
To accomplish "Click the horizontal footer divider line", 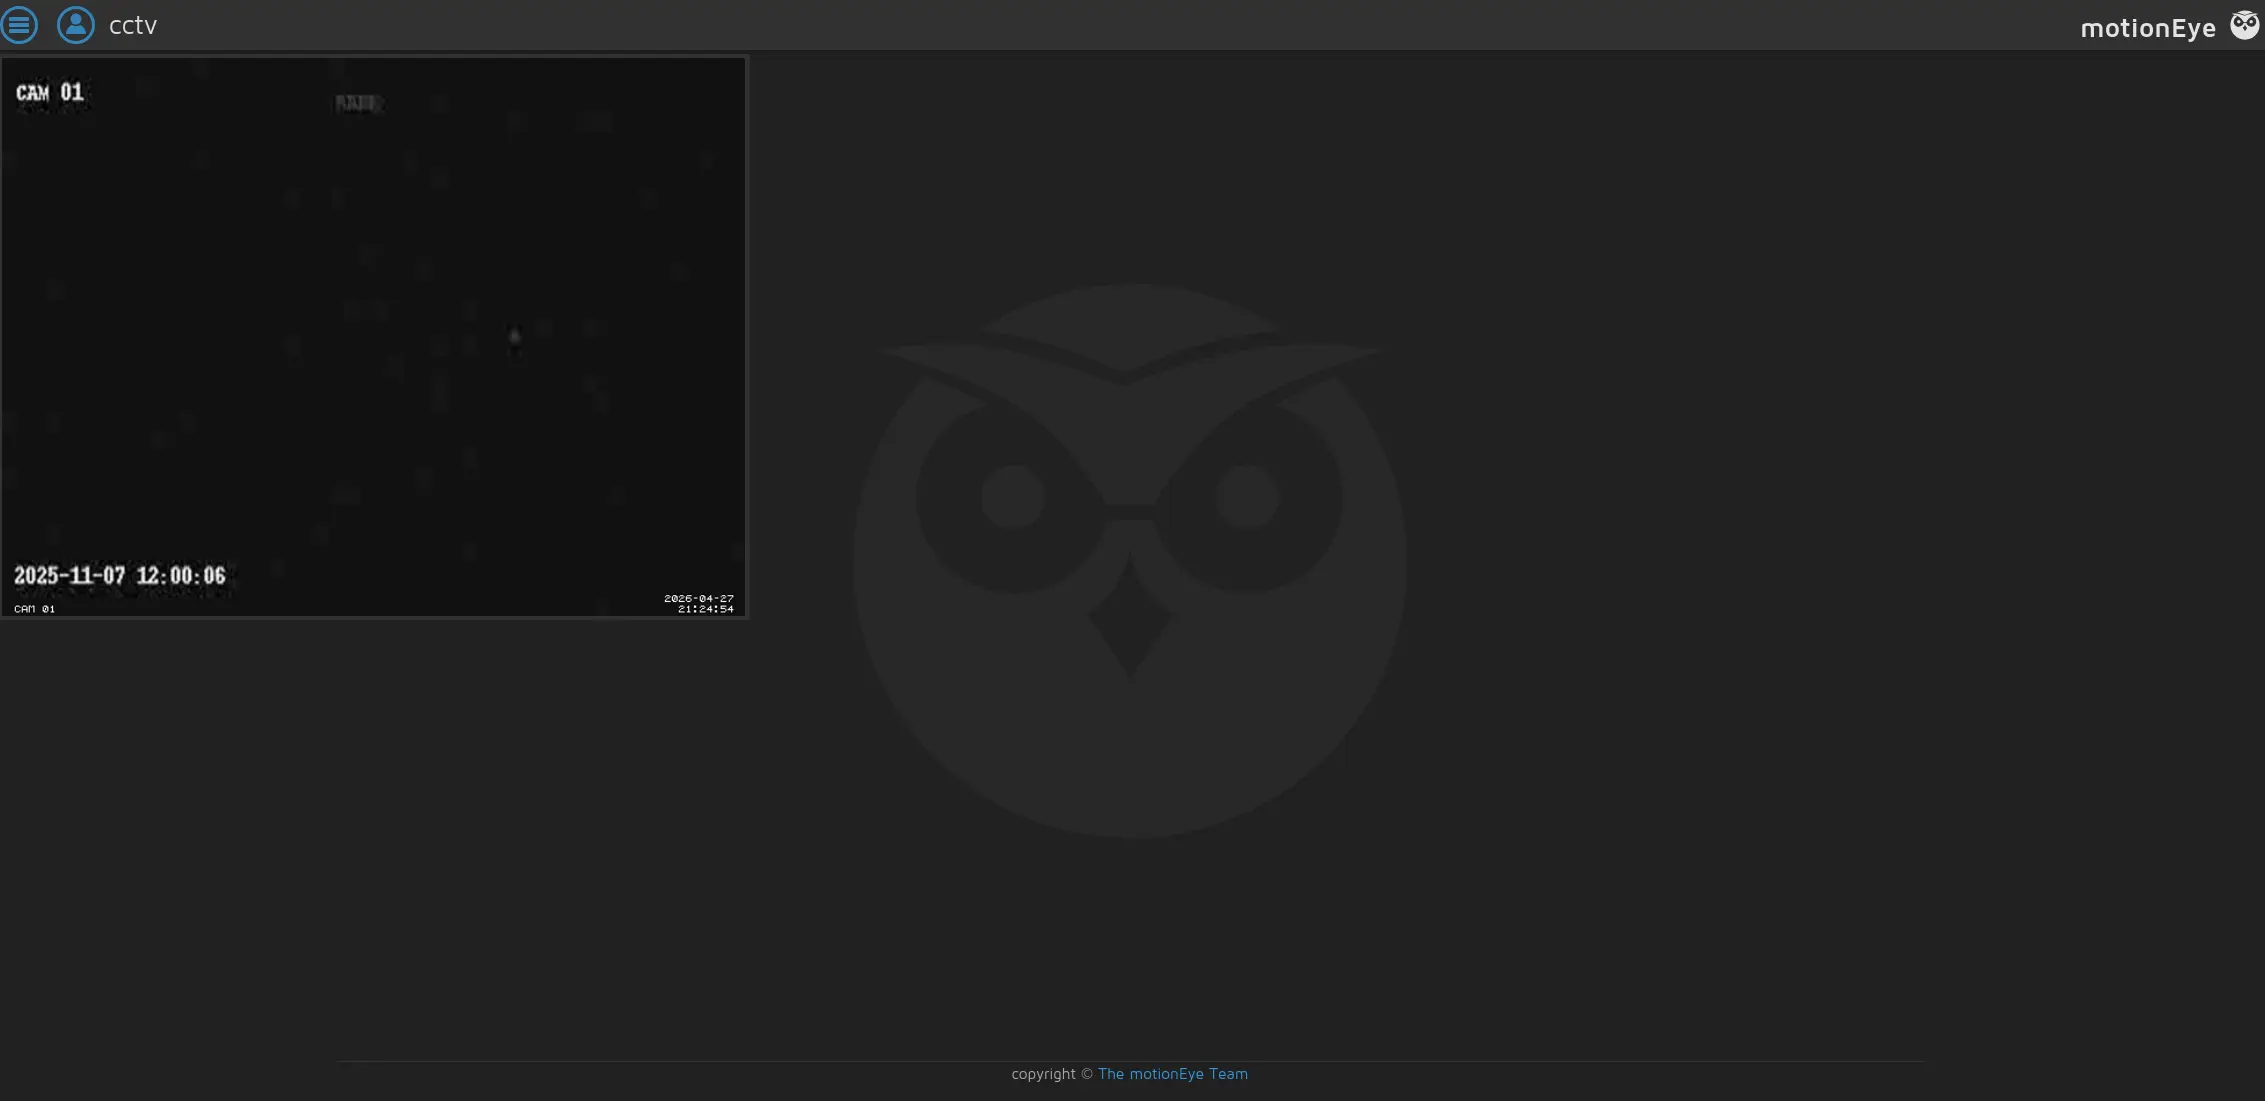I will (1130, 1061).
